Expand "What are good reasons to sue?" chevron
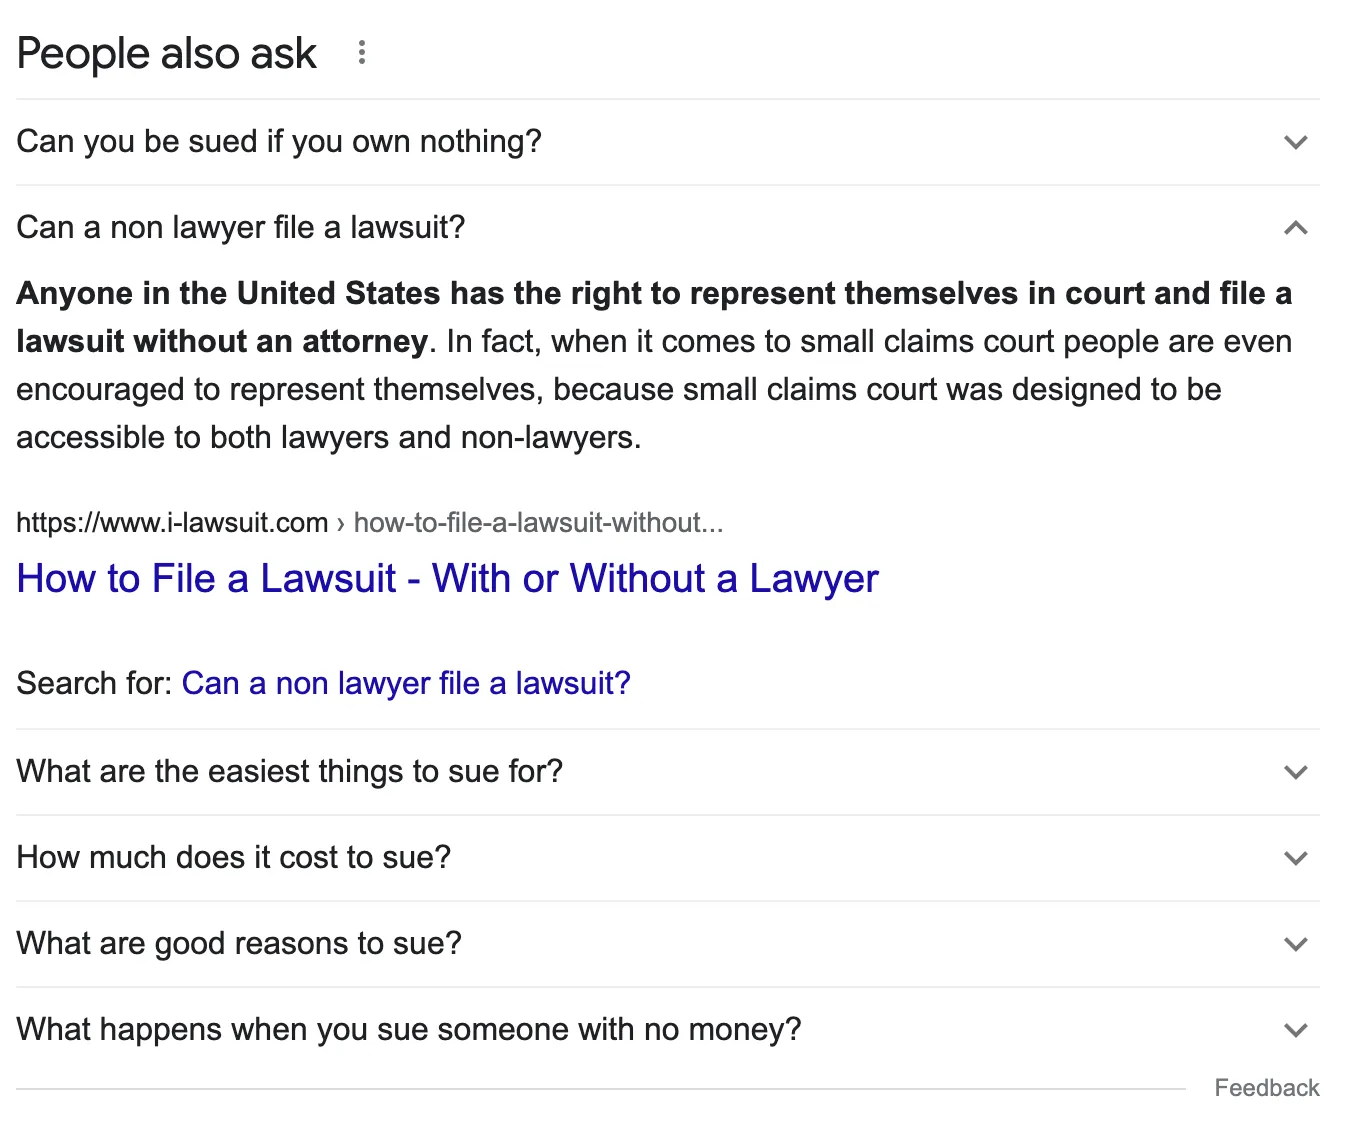Image resolution: width=1360 pixels, height=1132 pixels. tap(1295, 944)
